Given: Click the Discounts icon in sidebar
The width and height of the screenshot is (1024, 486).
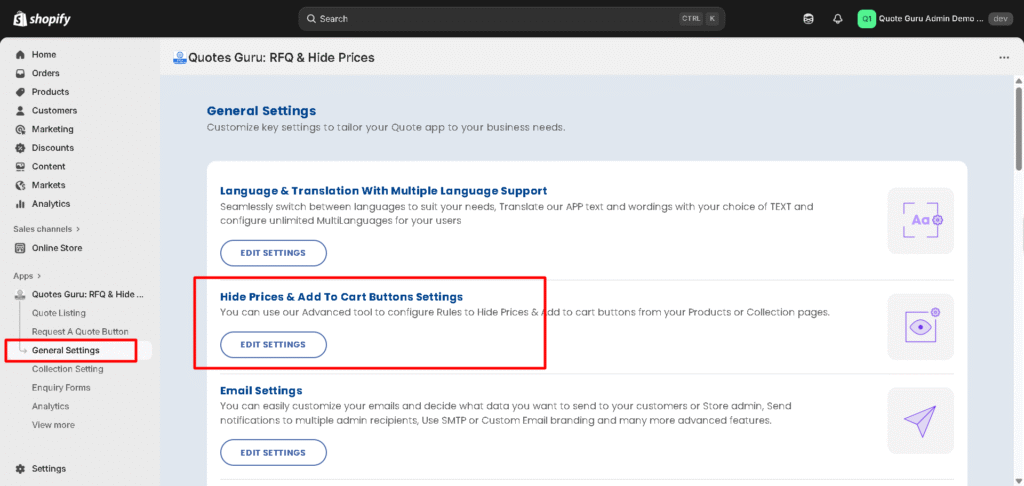Looking at the screenshot, I should point(20,148).
